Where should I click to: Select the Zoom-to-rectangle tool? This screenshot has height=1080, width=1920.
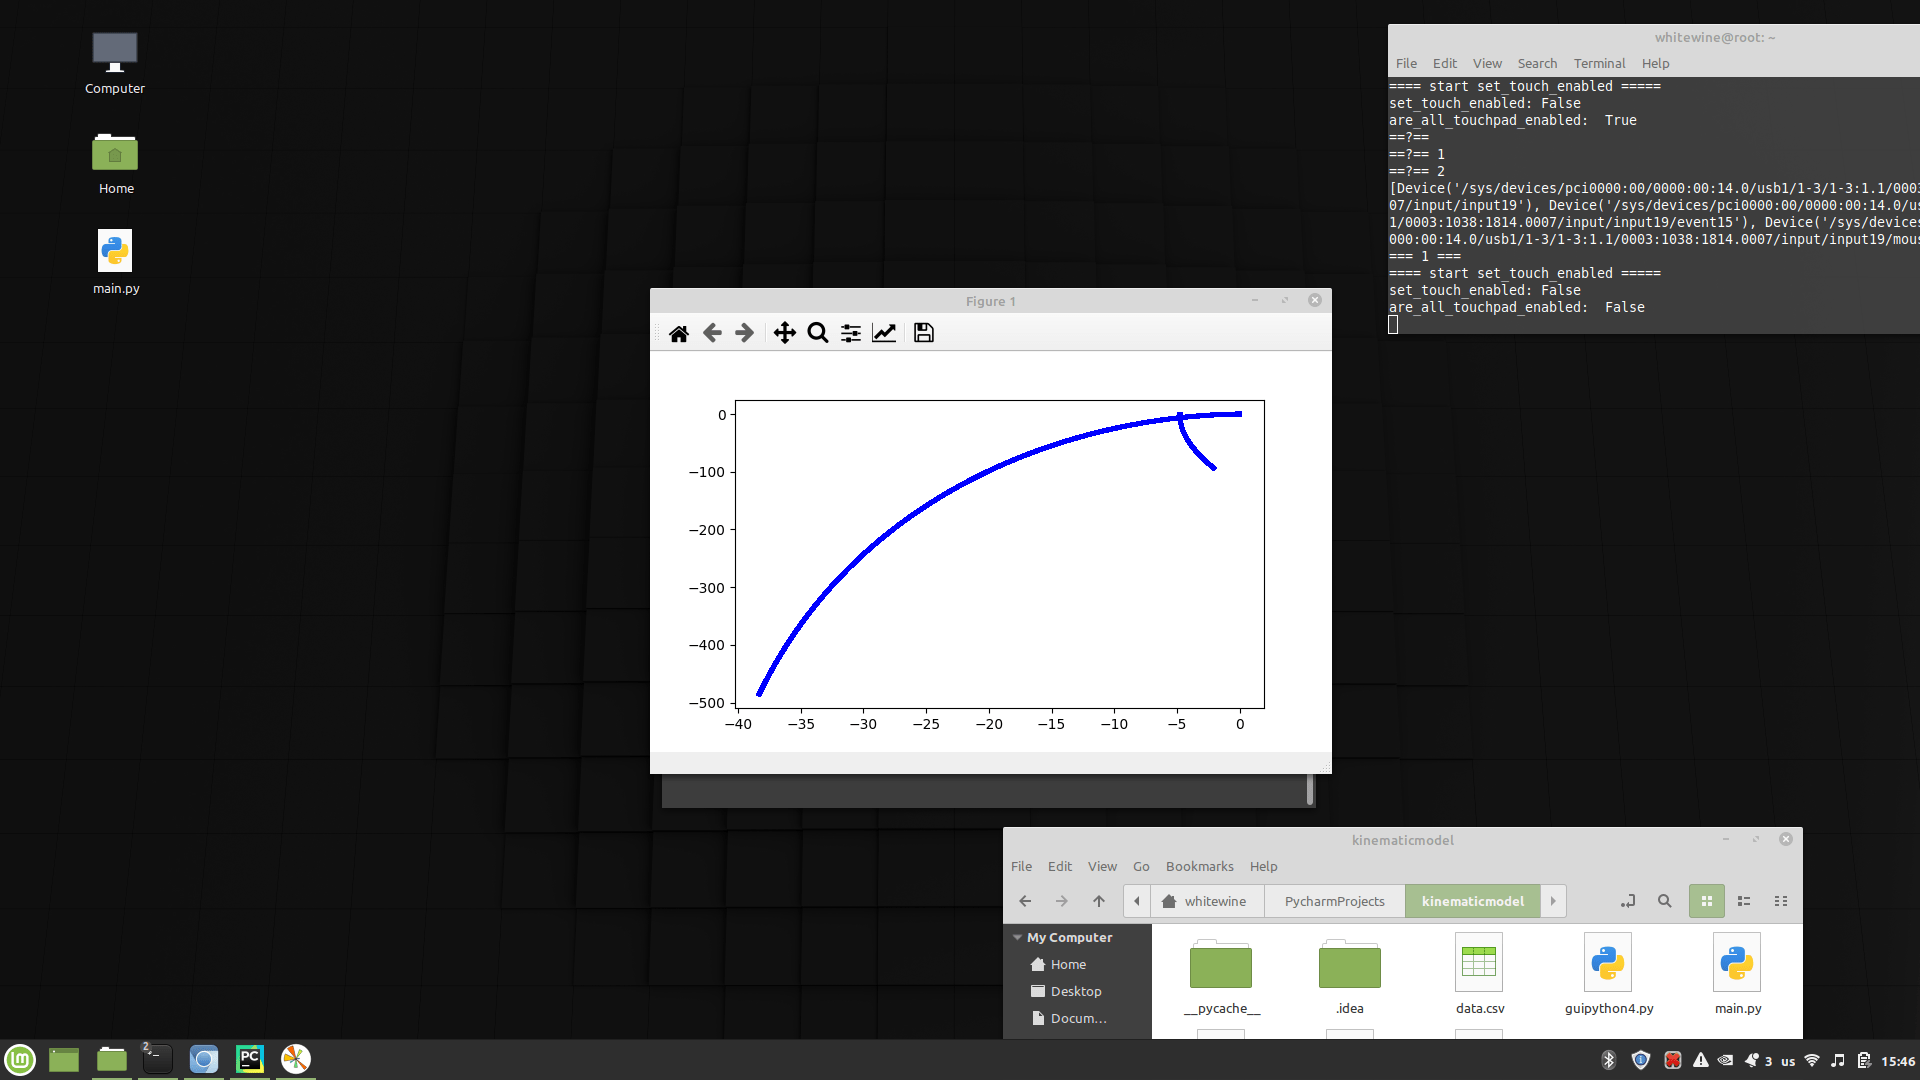[817, 332]
